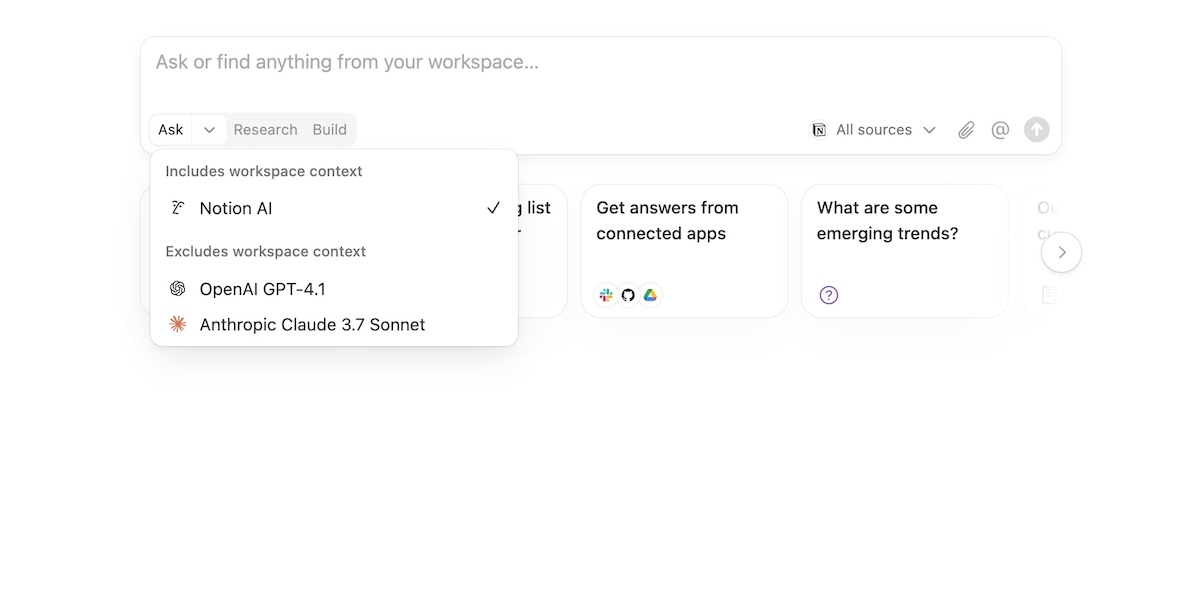Choose Anthropic Claude 3.7 Sonnet model

click(x=334, y=324)
